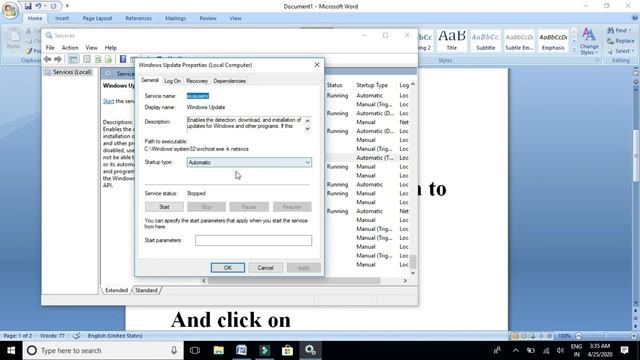Open the Services Action menu
This screenshot has height=360, width=640.
coord(70,48)
